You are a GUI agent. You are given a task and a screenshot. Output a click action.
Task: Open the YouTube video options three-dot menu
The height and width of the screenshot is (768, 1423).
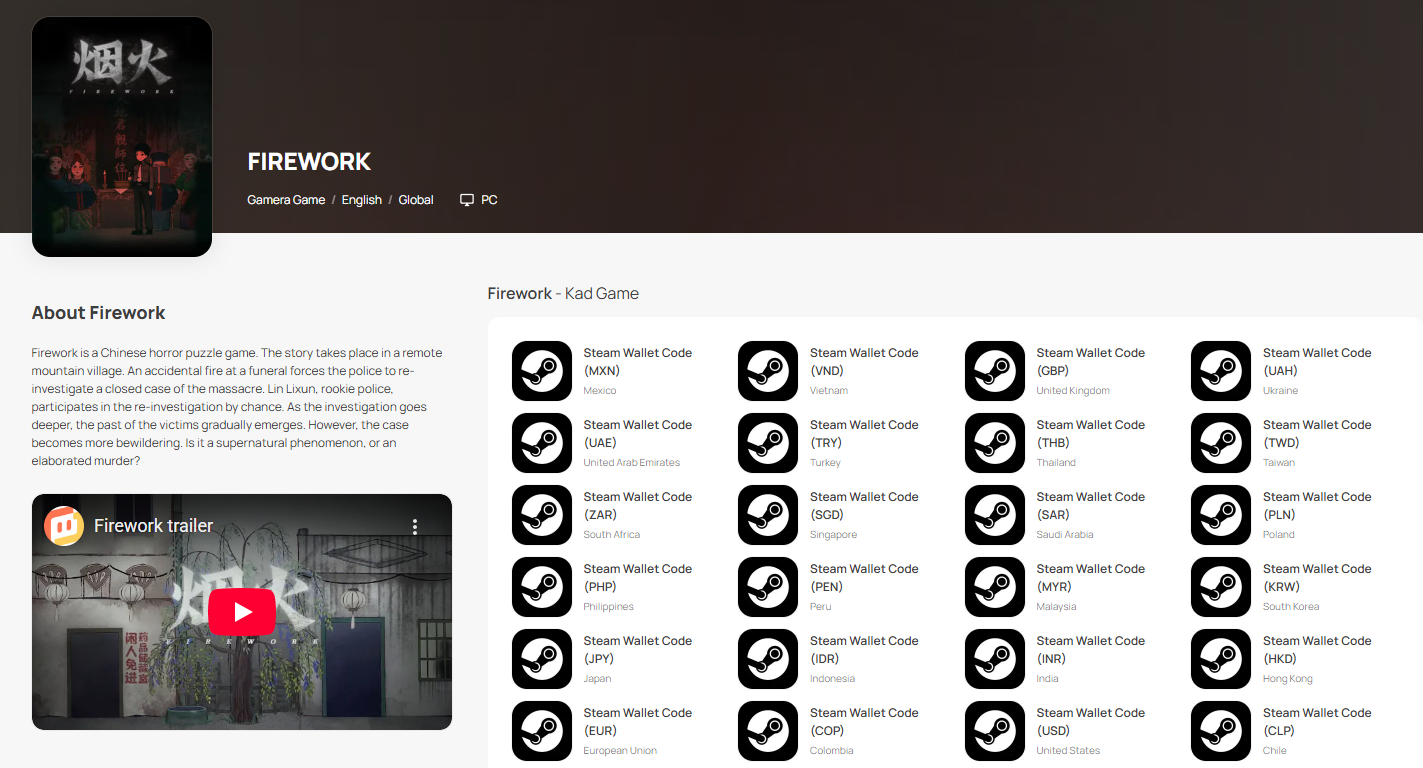point(415,526)
